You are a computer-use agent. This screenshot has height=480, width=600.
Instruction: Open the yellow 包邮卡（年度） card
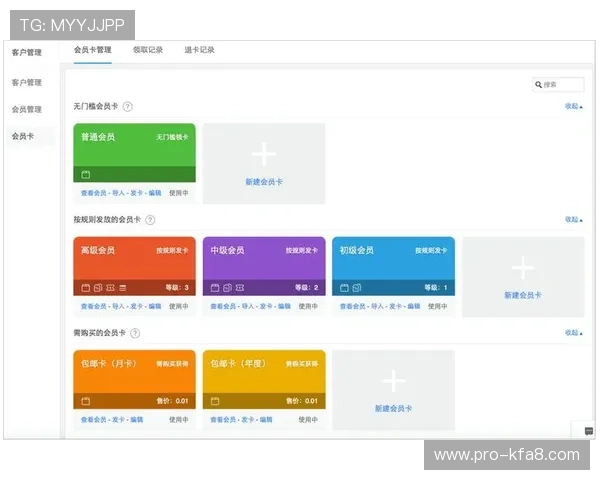[x=264, y=379]
